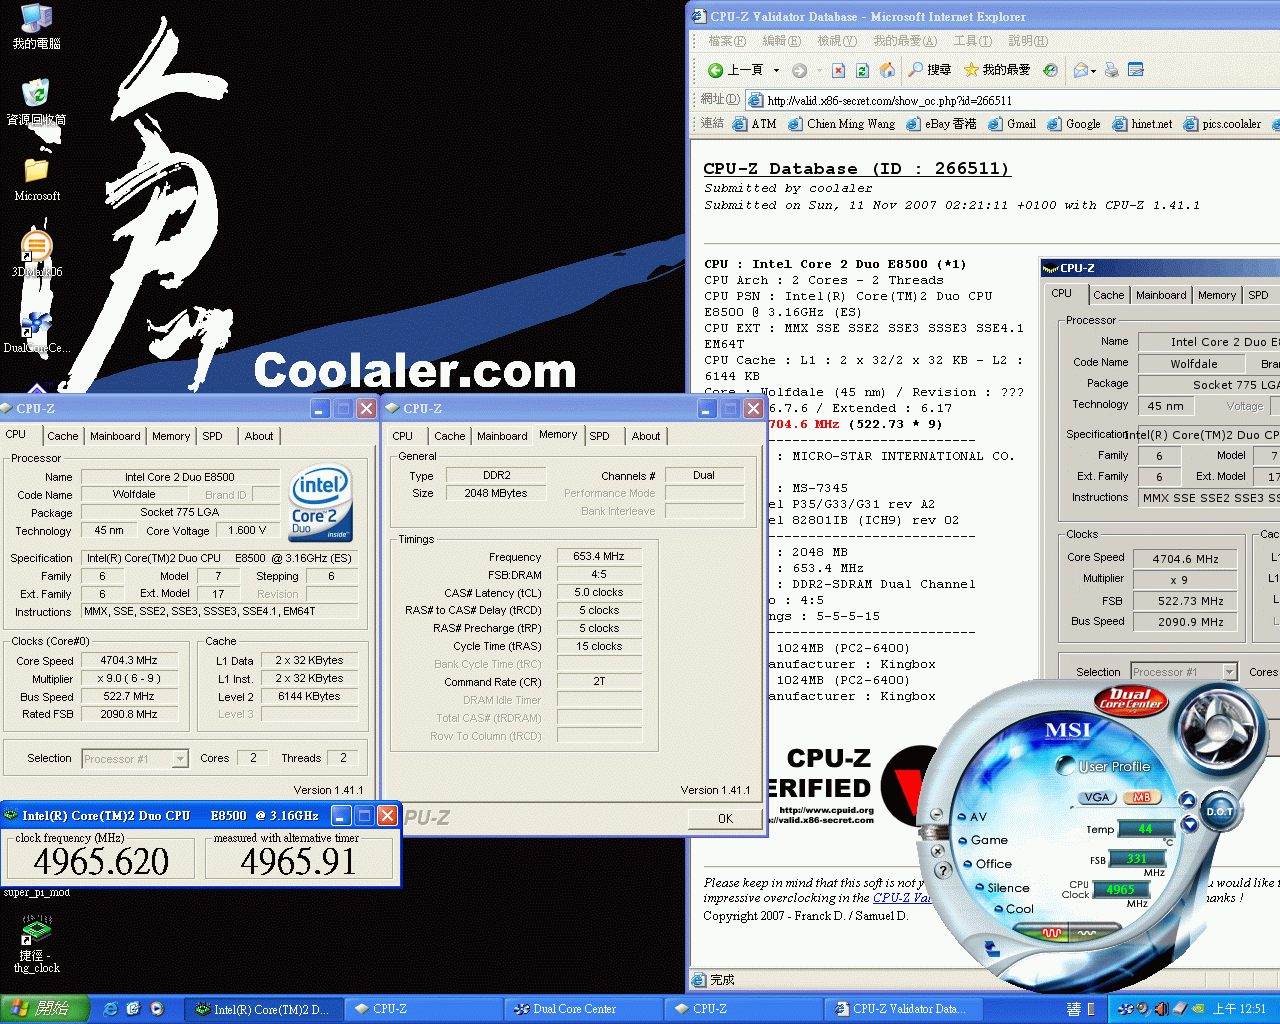Open the SPD tab in left CPU-Z window
The image size is (1280, 1024).
(212, 436)
